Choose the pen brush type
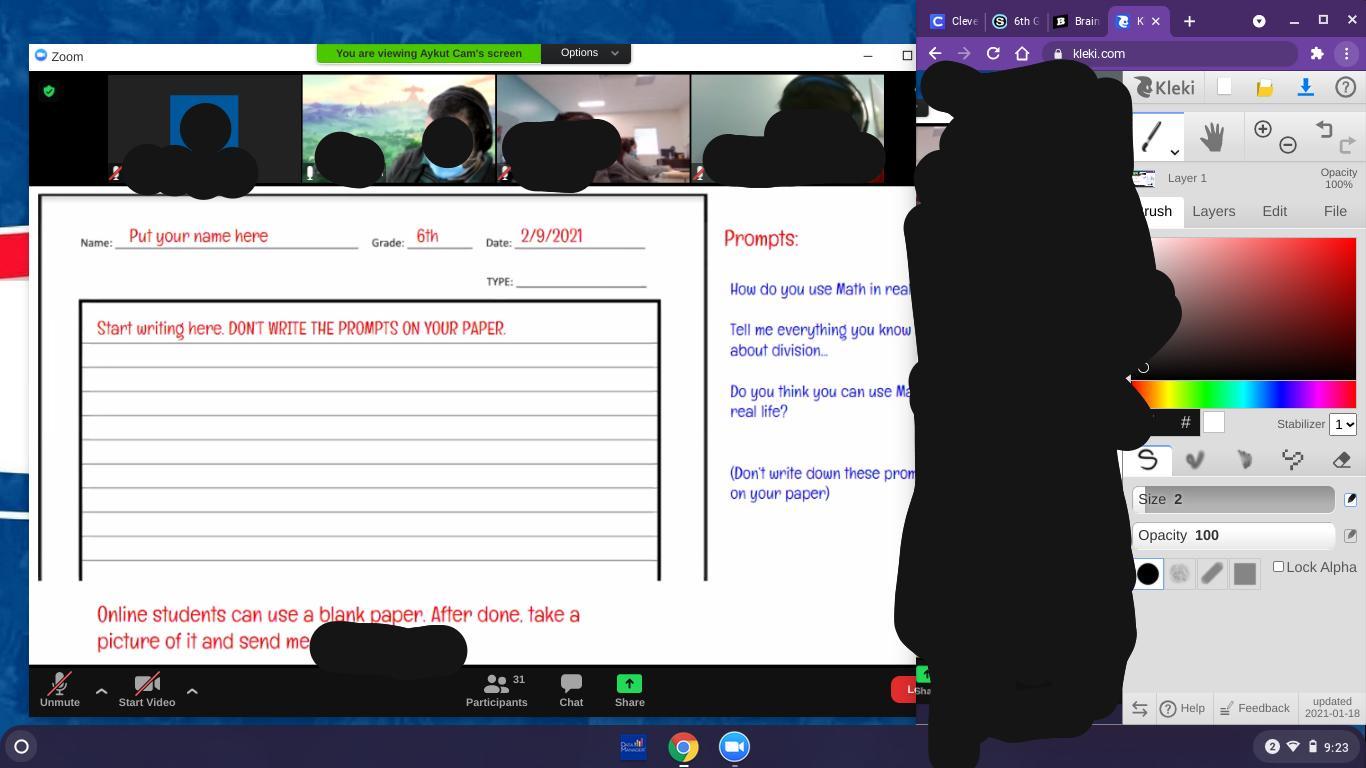 click(1147, 459)
